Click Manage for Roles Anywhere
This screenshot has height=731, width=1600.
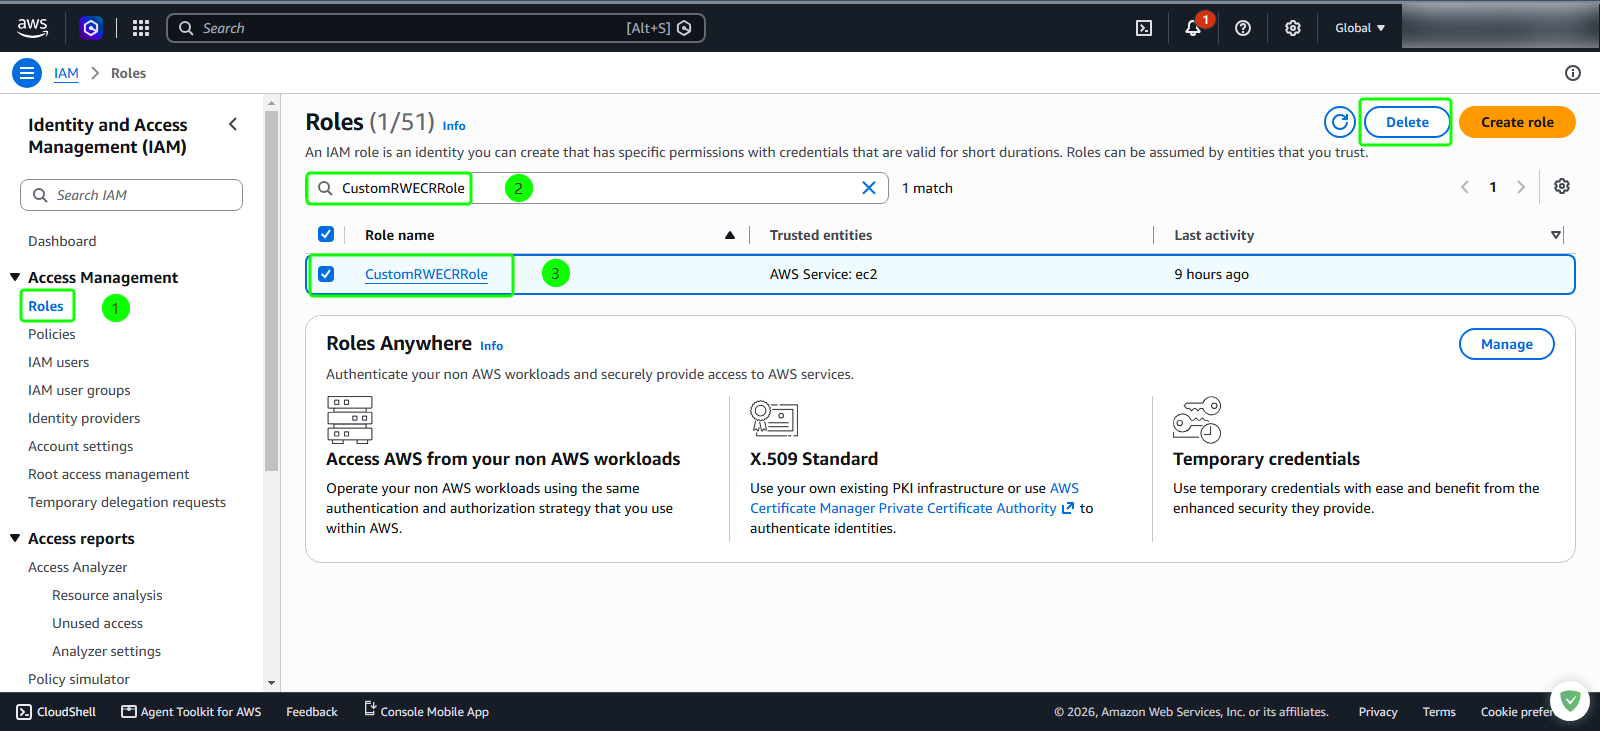(x=1507, y=344)
